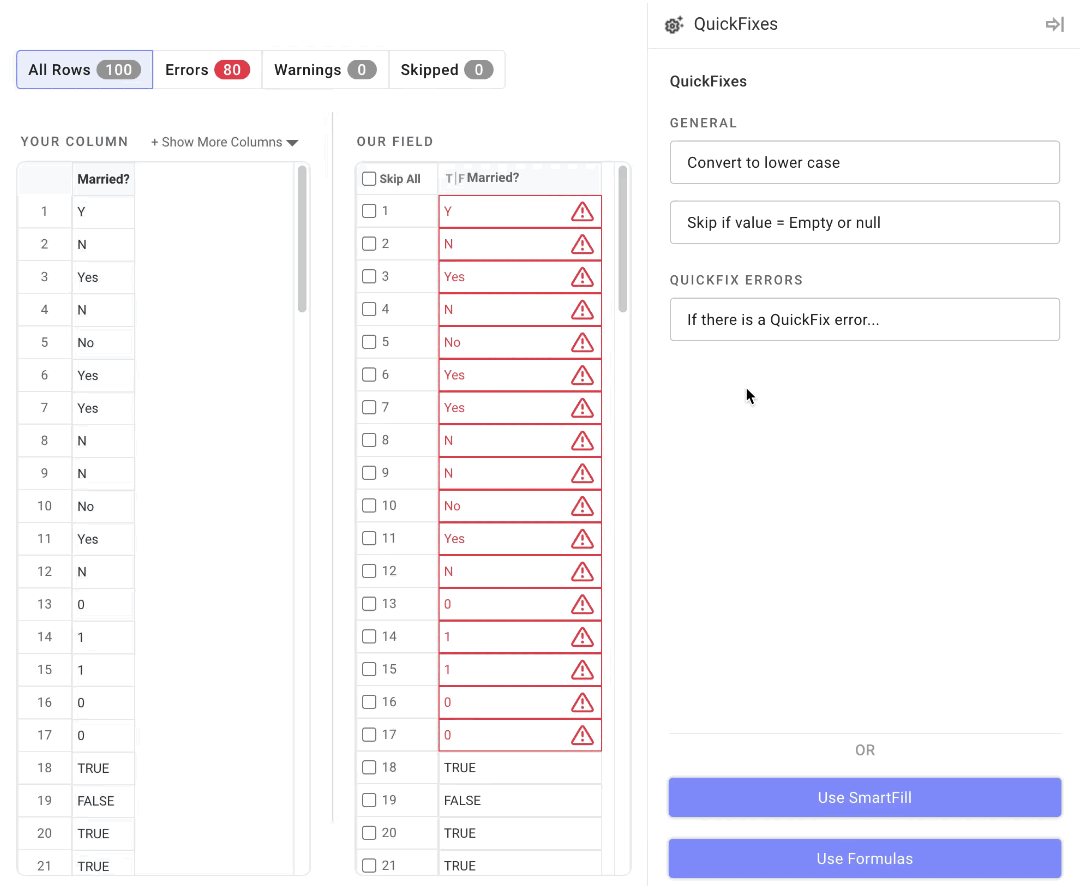Tick the skip checkbox for row 3
This screenshot has height=886, width=1080.
369,277
